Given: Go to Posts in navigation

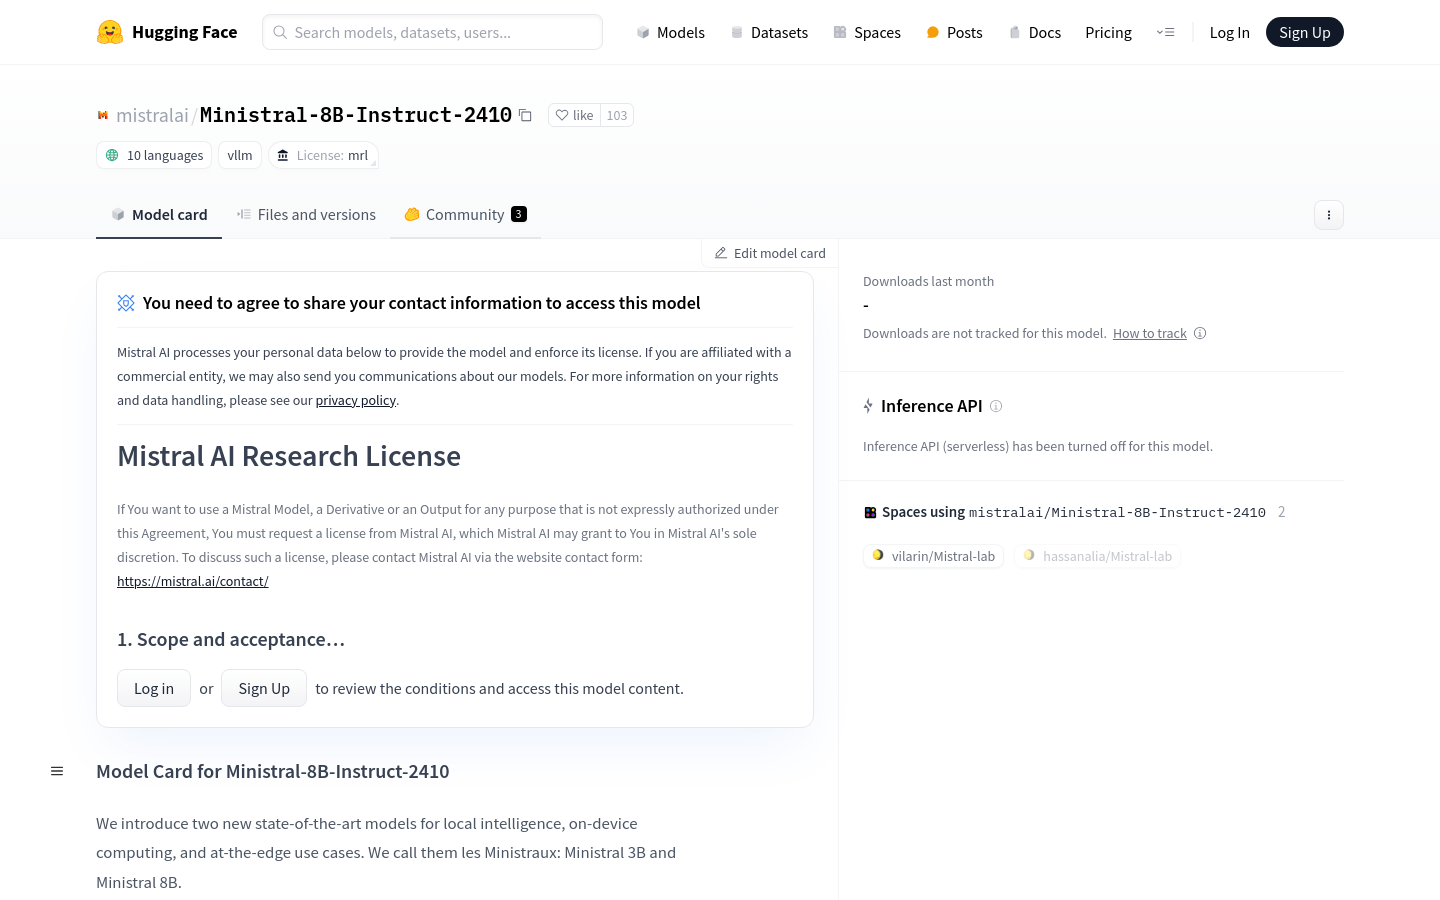Looking at the screenshot, I should point(954,32).
